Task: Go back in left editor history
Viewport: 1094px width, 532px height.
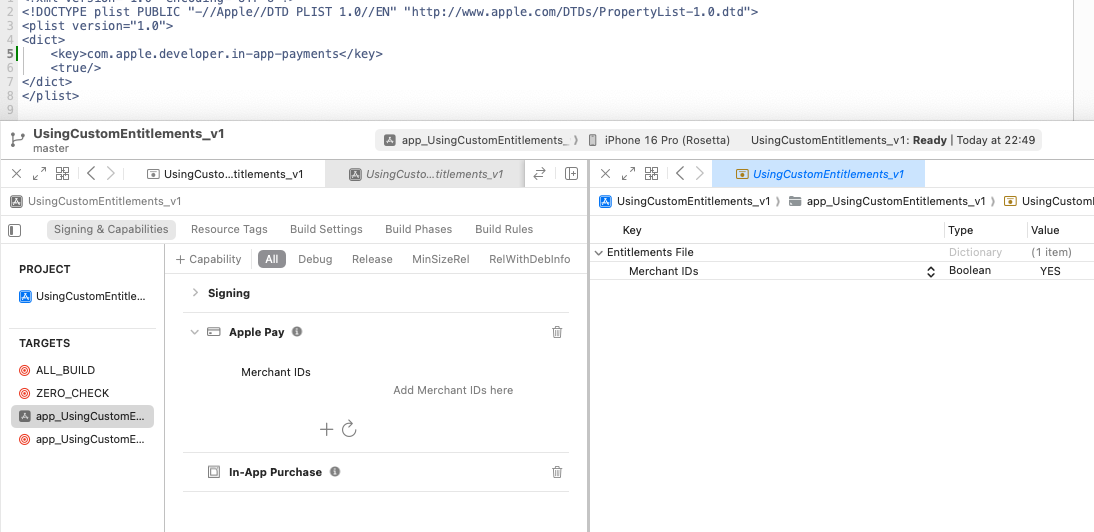Action: 91,174
